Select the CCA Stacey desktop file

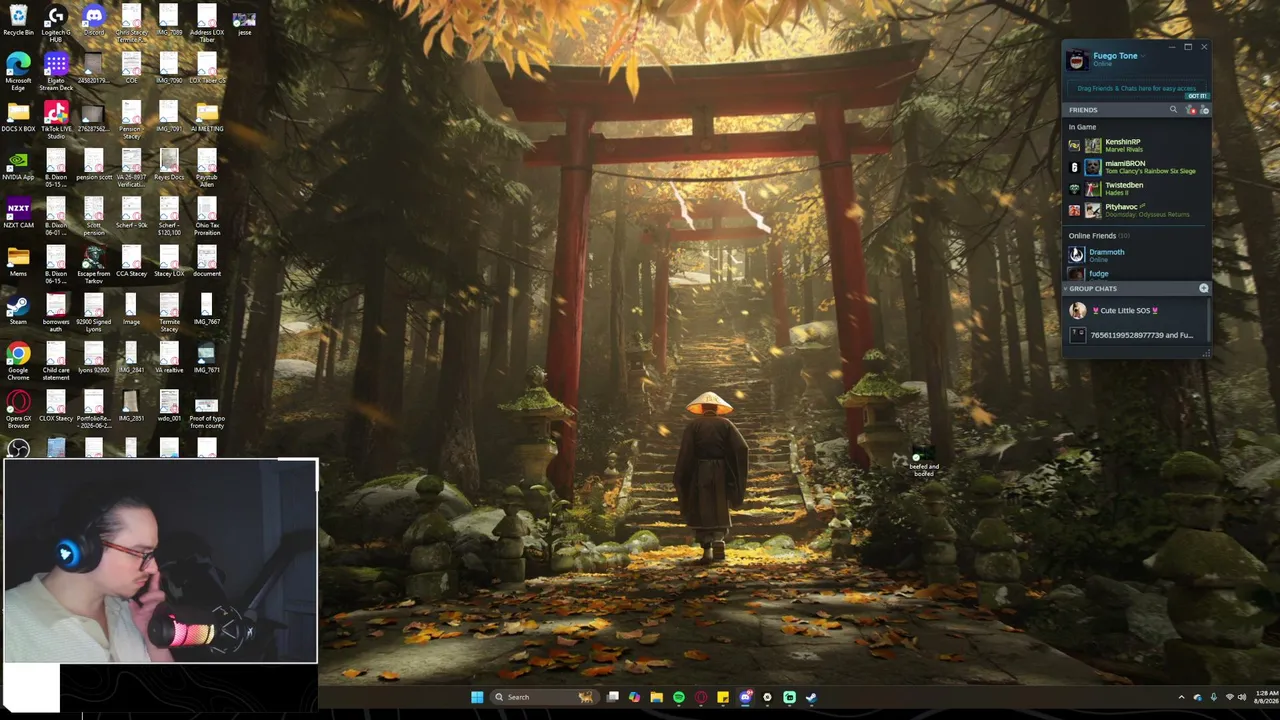(x=132, y=261)
